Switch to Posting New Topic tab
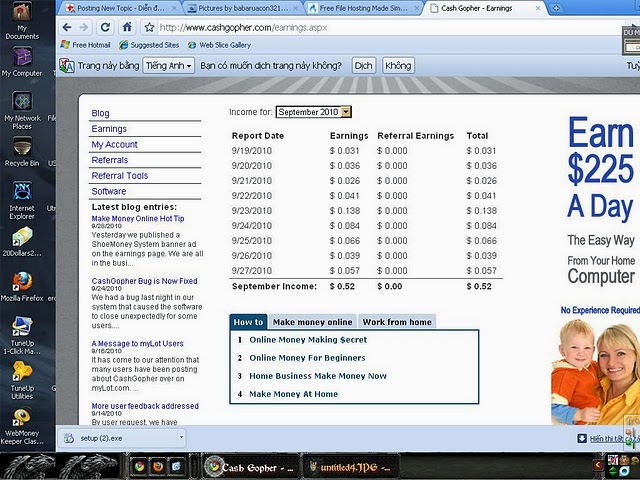The height and width of the screenshot is (480, 640). pyautogui.click(x=120, y=8)
